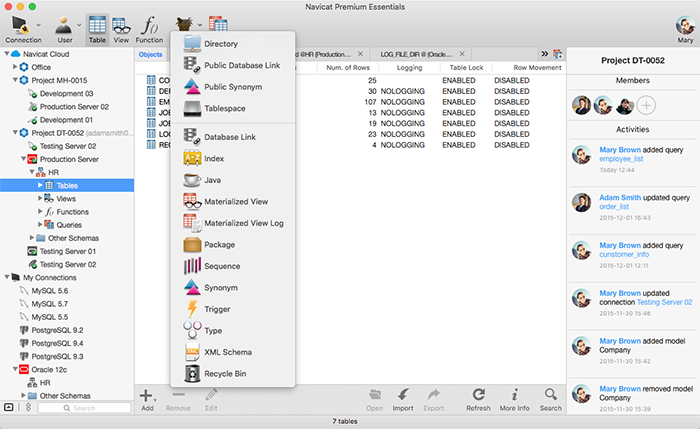Close the HR Production tab
Viewport: 700px width, 429px height.
pos(360,54)
